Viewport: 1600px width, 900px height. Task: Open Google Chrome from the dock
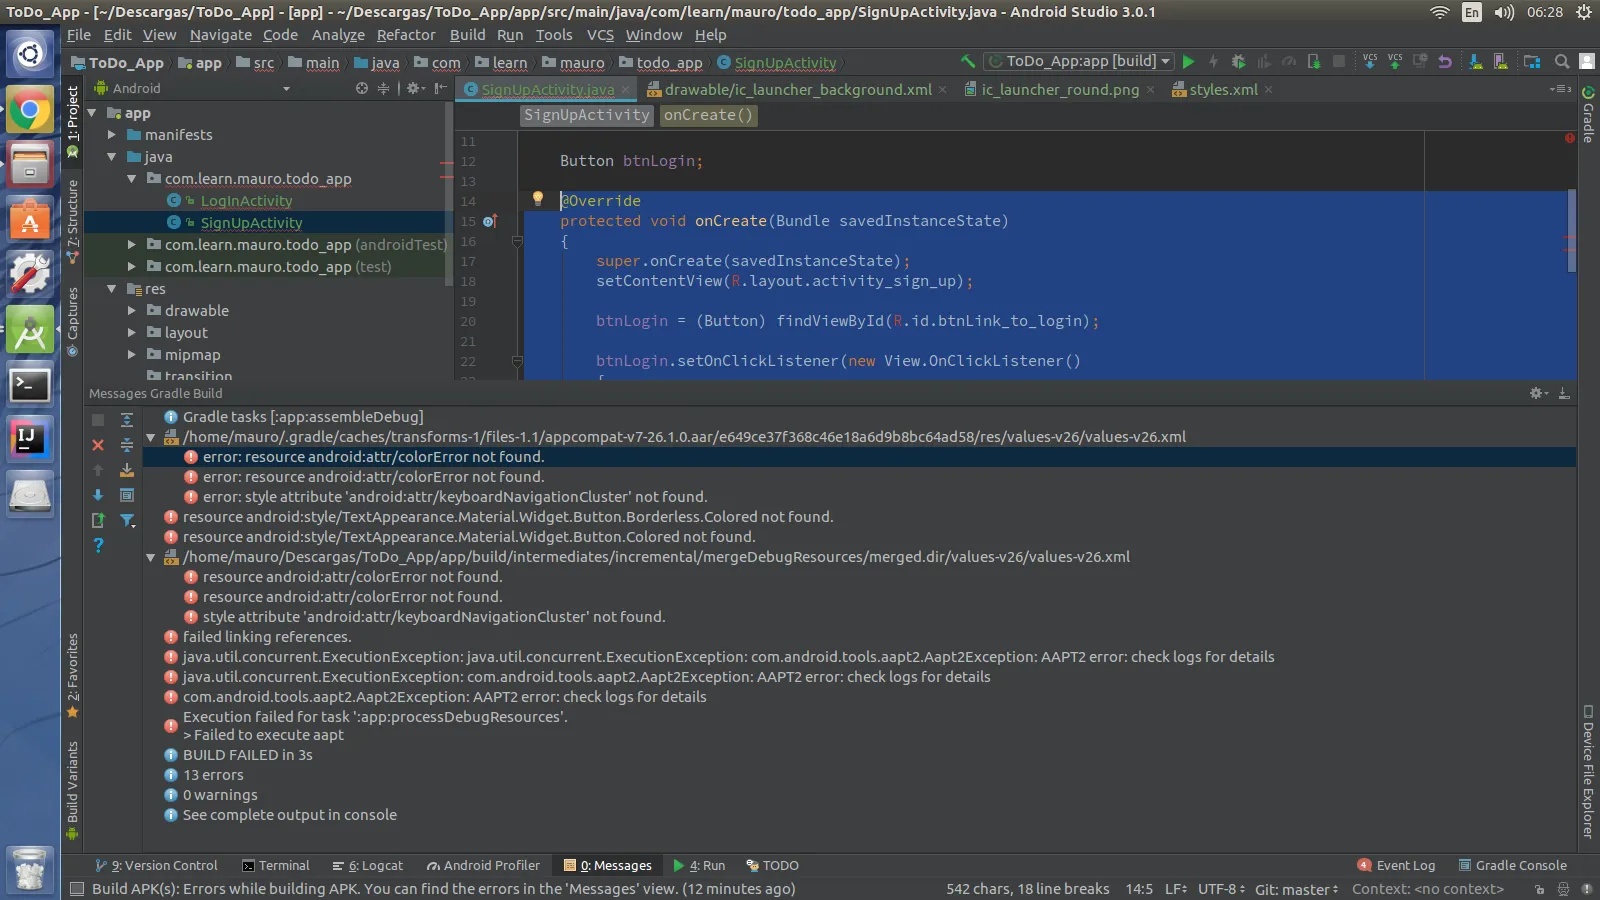30,109
